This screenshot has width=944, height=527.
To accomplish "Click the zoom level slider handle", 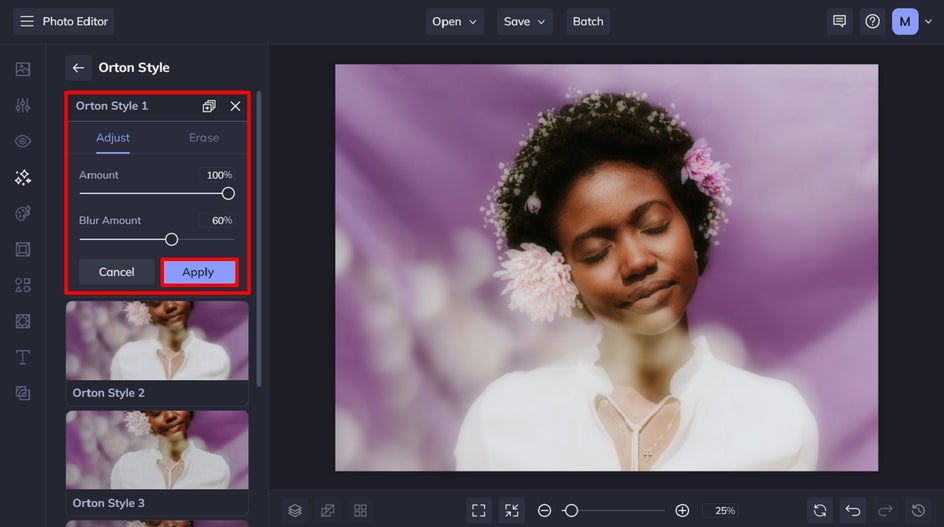I will click(571, 511).
